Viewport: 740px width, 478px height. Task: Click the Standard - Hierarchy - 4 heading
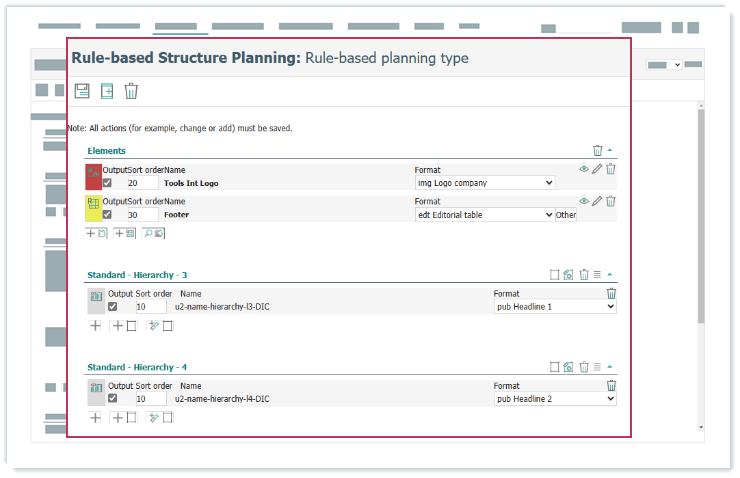tap(137, 367)
